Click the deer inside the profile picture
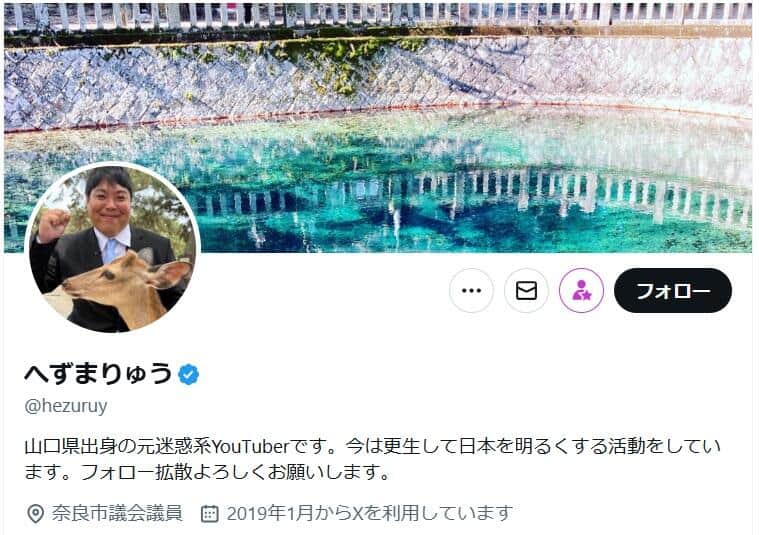The height and width of the screenshot is (535, 759). pos(121,288)
